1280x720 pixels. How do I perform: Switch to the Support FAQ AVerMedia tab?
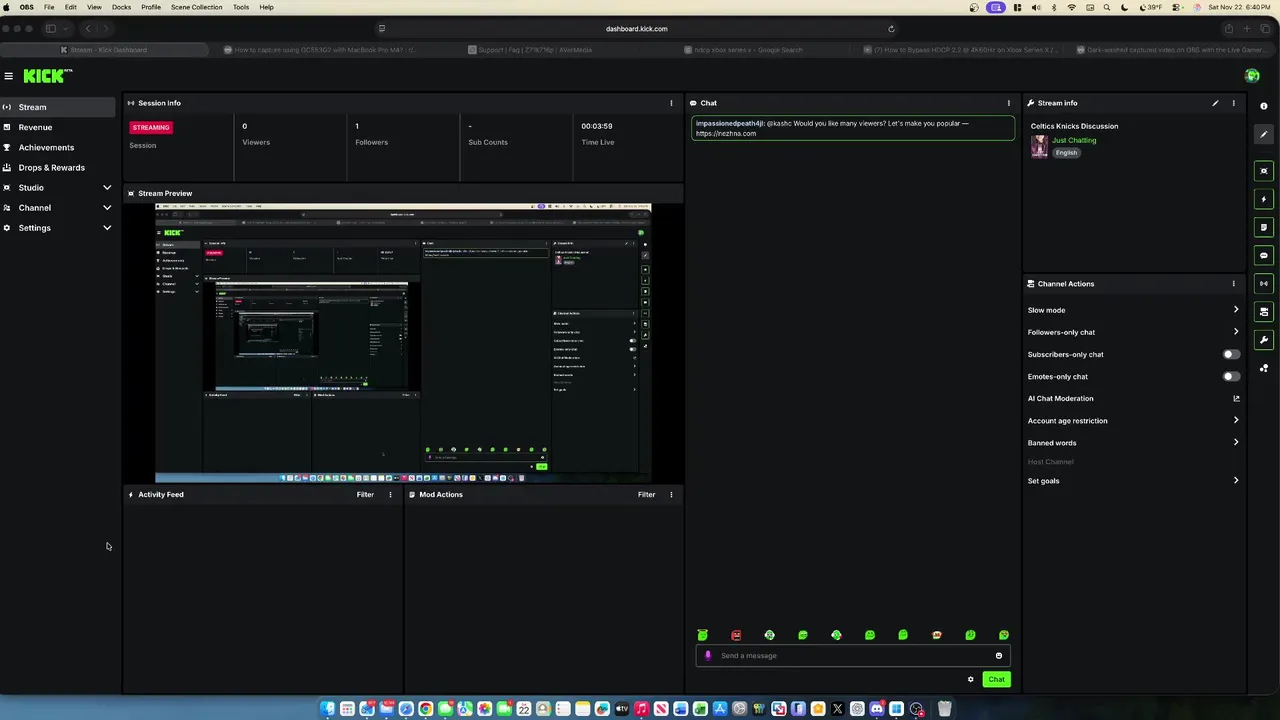530,50
